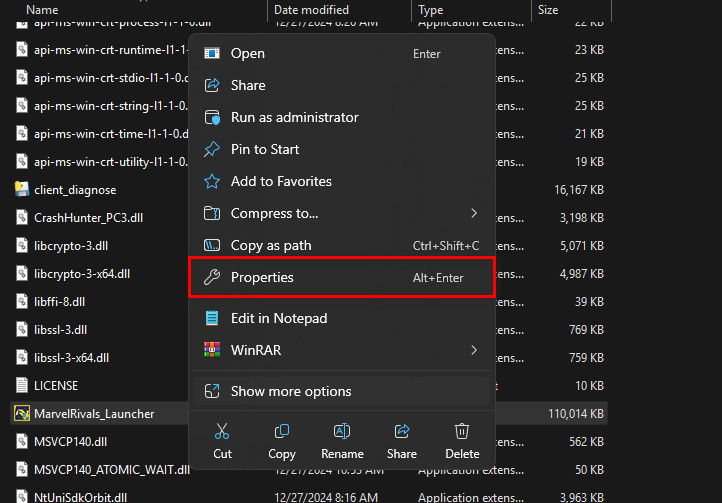This screenshot has height=503, width=722.
Task: Cut the file with the scissors icon
Action: coord(222,432)
